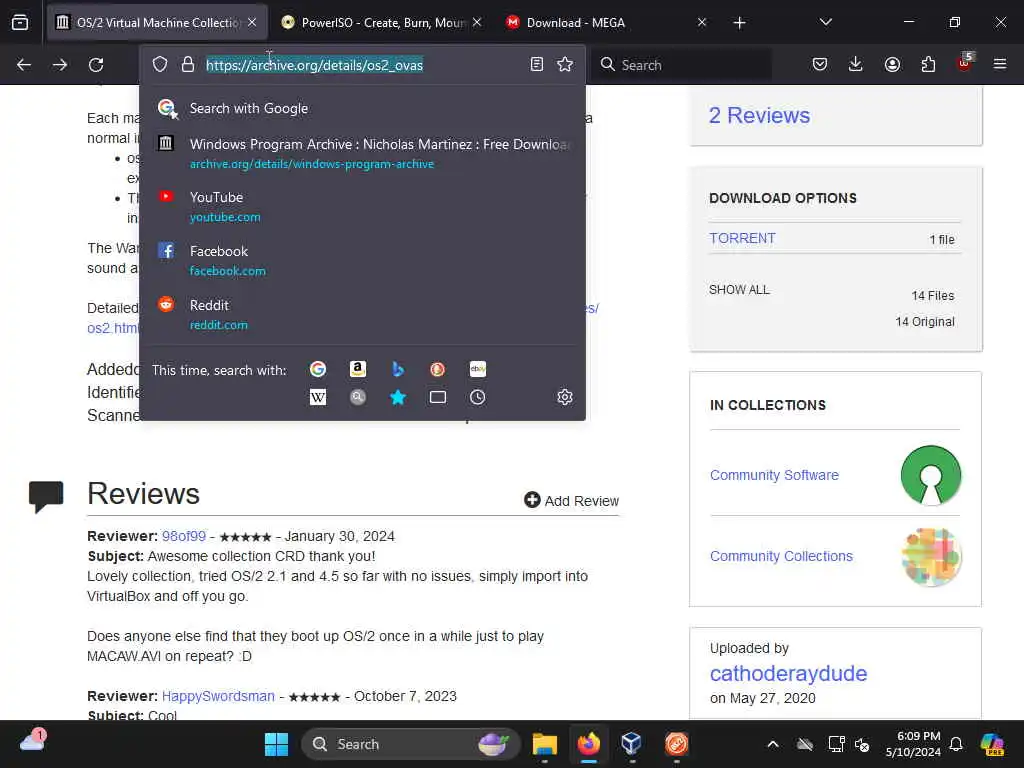
Task: Open VirtualBox from the taskbar
Action: click(x=632, y=744)
